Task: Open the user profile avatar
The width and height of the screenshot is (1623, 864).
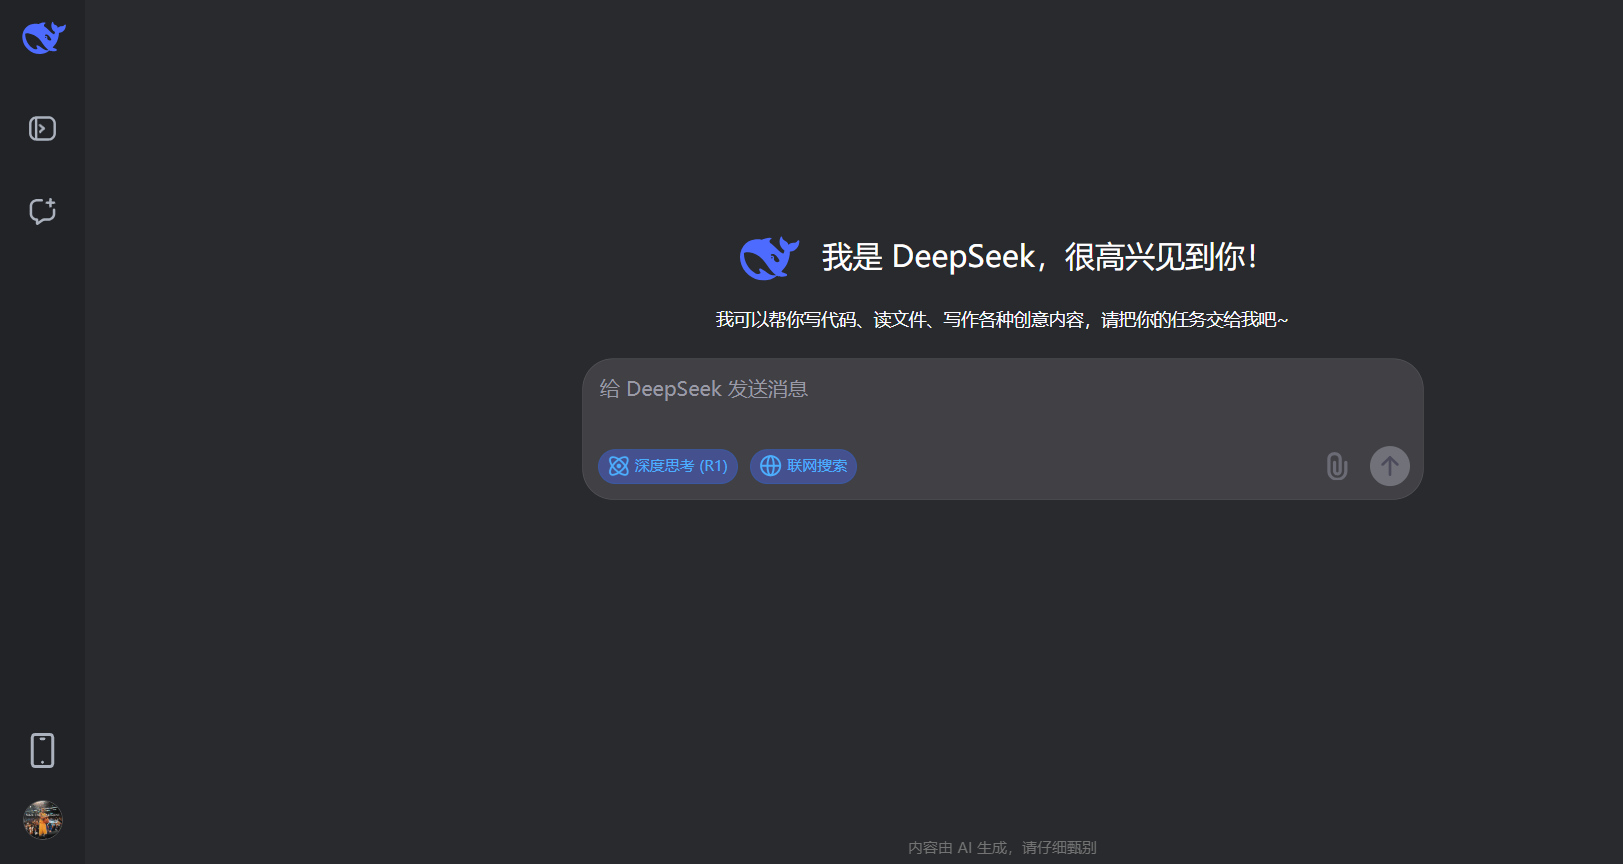Action: (43, 820)
